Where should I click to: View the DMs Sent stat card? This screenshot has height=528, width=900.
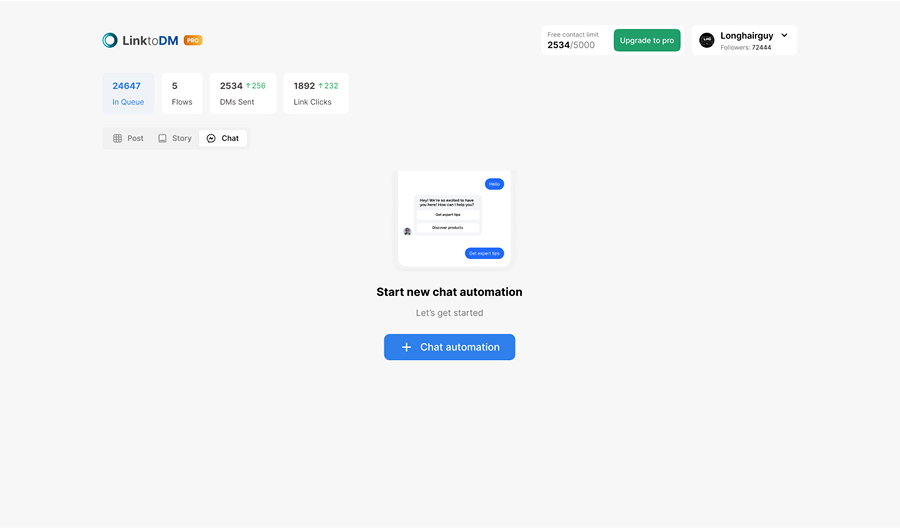click(x=242, y=93)
